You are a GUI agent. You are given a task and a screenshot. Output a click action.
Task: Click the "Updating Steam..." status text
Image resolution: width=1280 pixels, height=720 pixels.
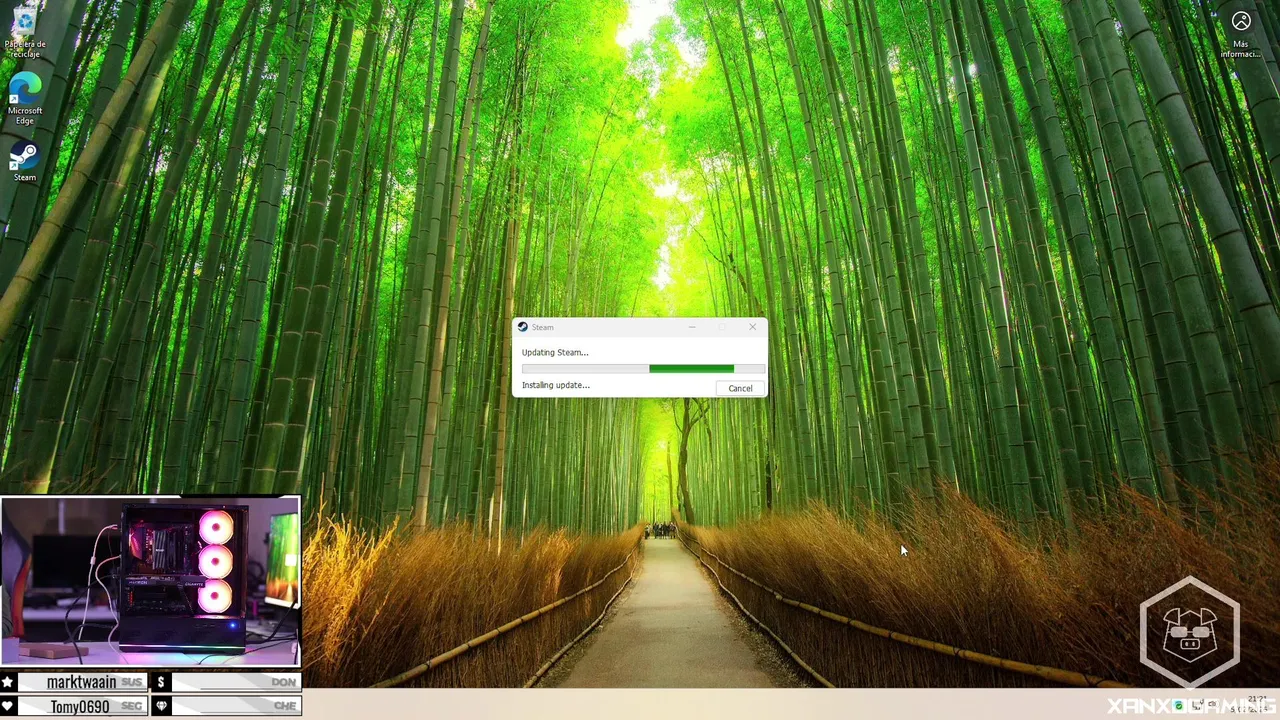pyautogui.click(x=555, y=352)
